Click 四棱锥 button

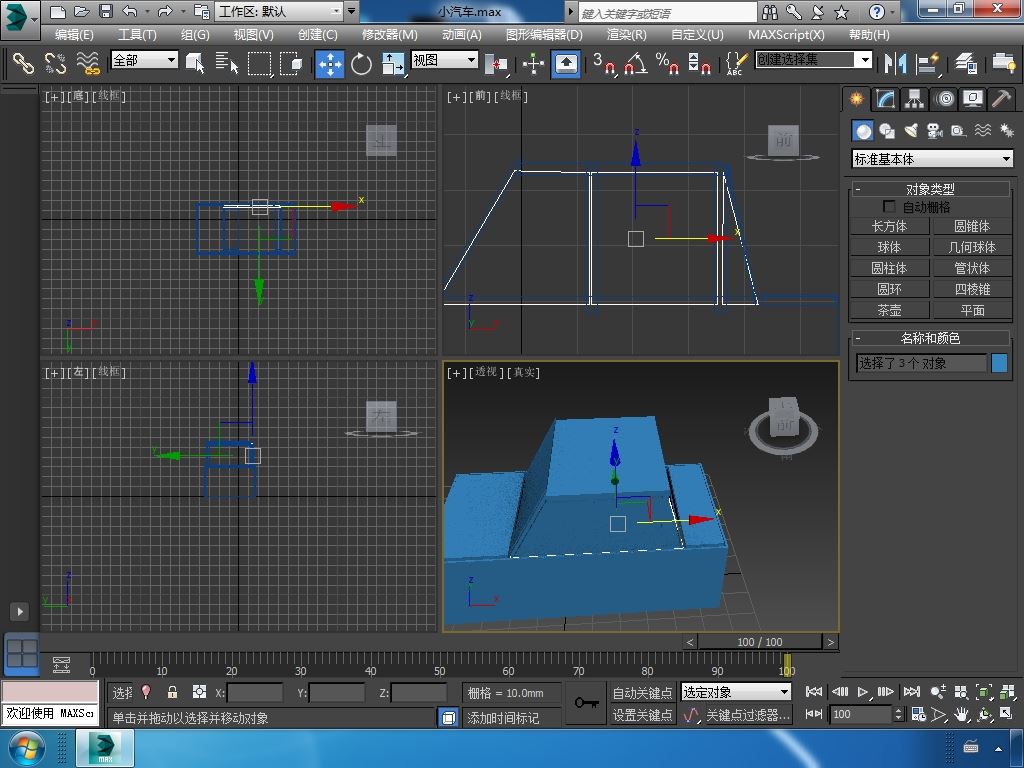pos(972,289)
